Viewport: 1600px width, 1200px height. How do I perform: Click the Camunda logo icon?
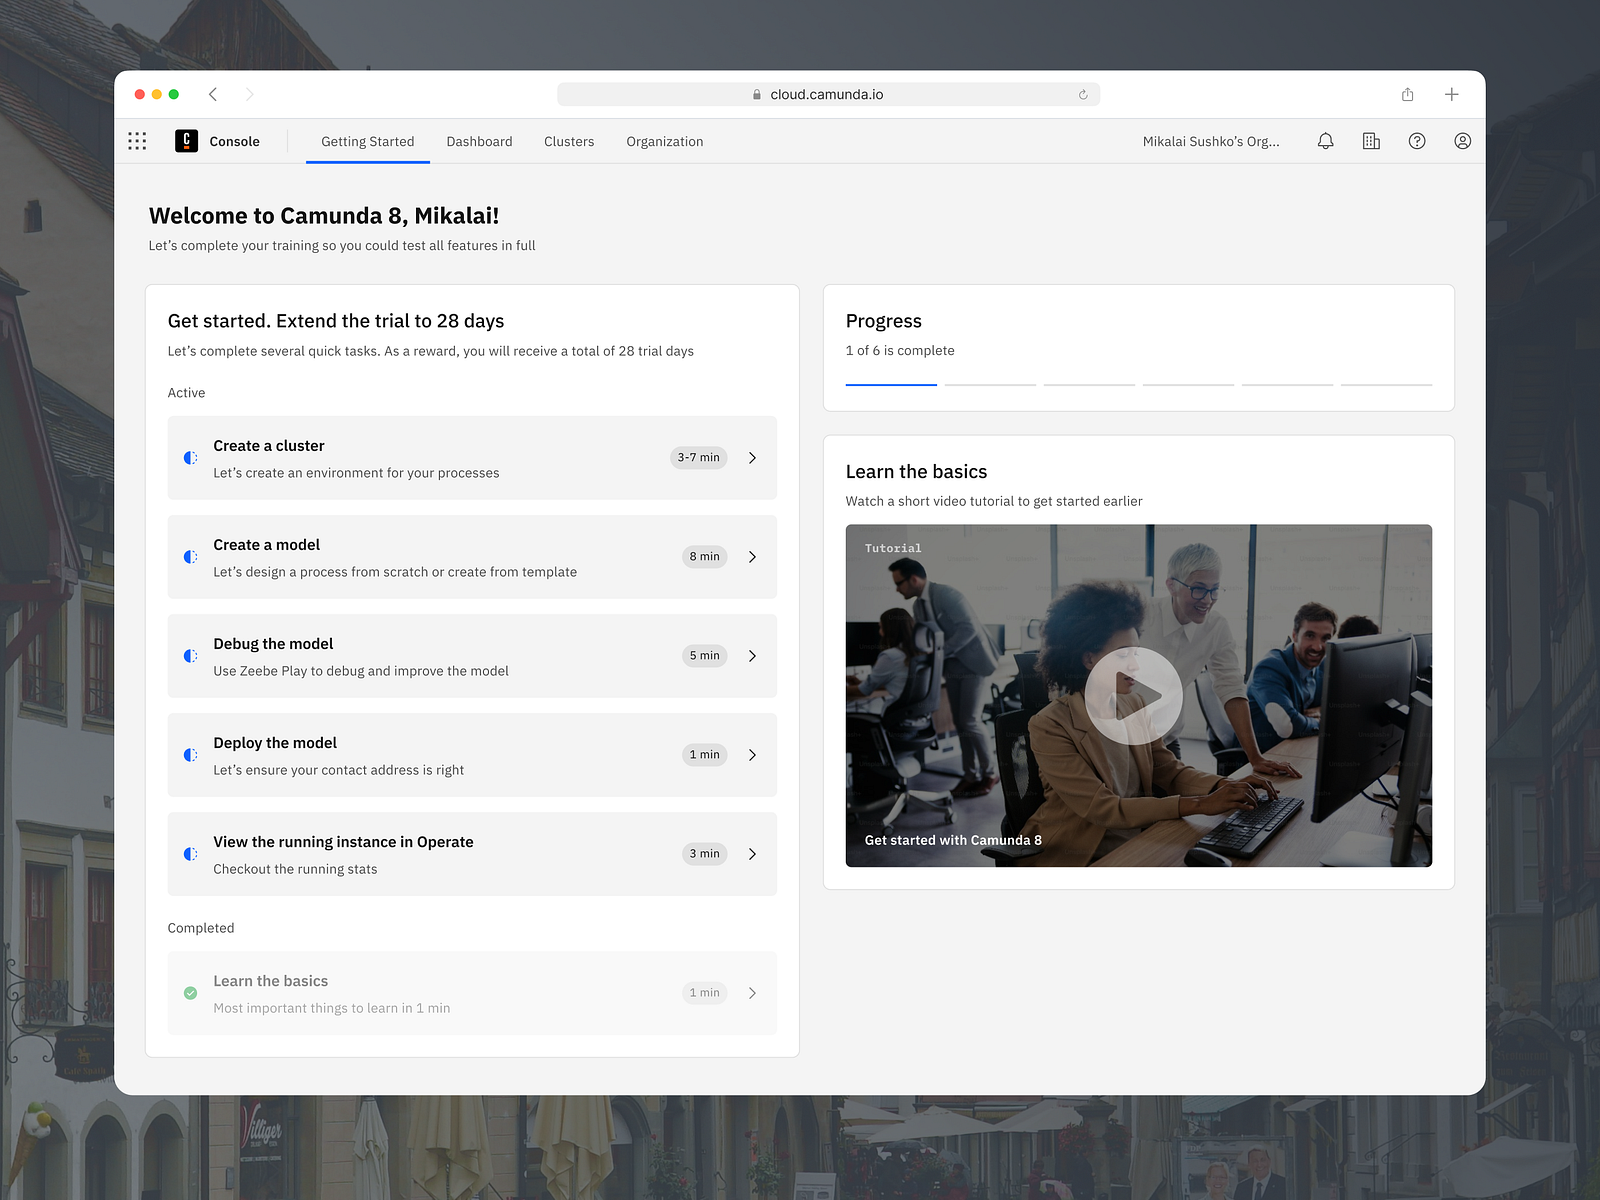pos(186,141)
